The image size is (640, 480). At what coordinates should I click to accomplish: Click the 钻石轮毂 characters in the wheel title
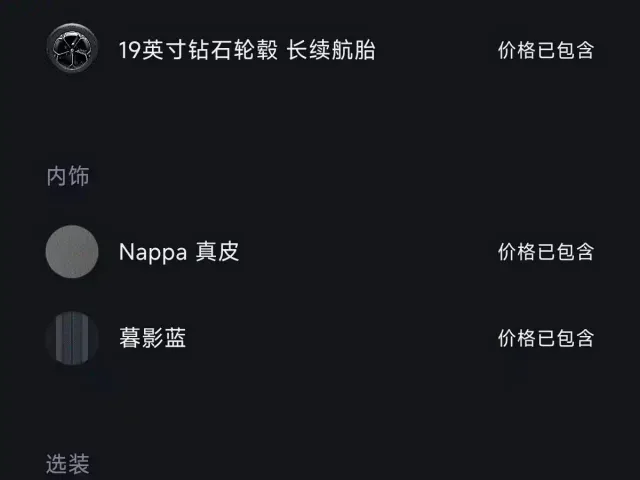point(233,50)
